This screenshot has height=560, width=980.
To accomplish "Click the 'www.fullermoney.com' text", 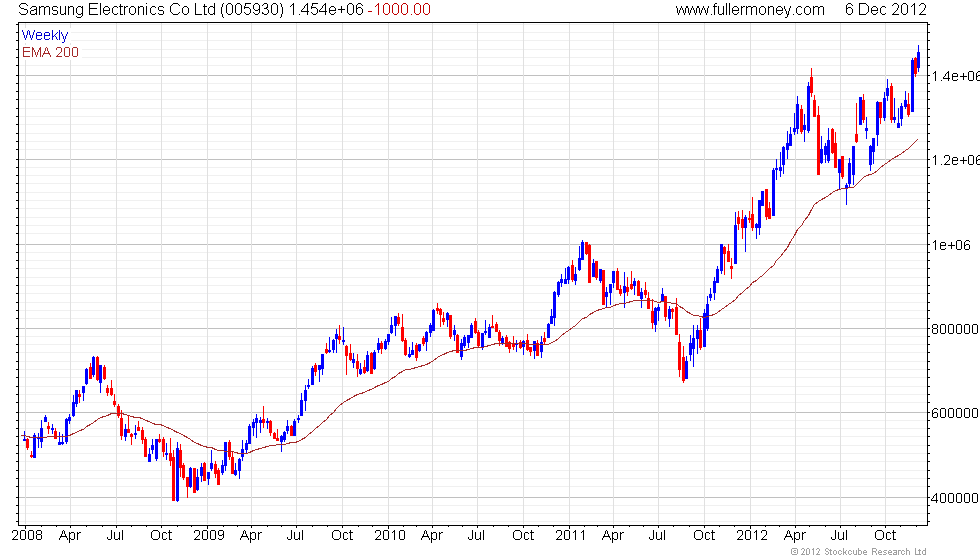I will [x=750, y=9].
